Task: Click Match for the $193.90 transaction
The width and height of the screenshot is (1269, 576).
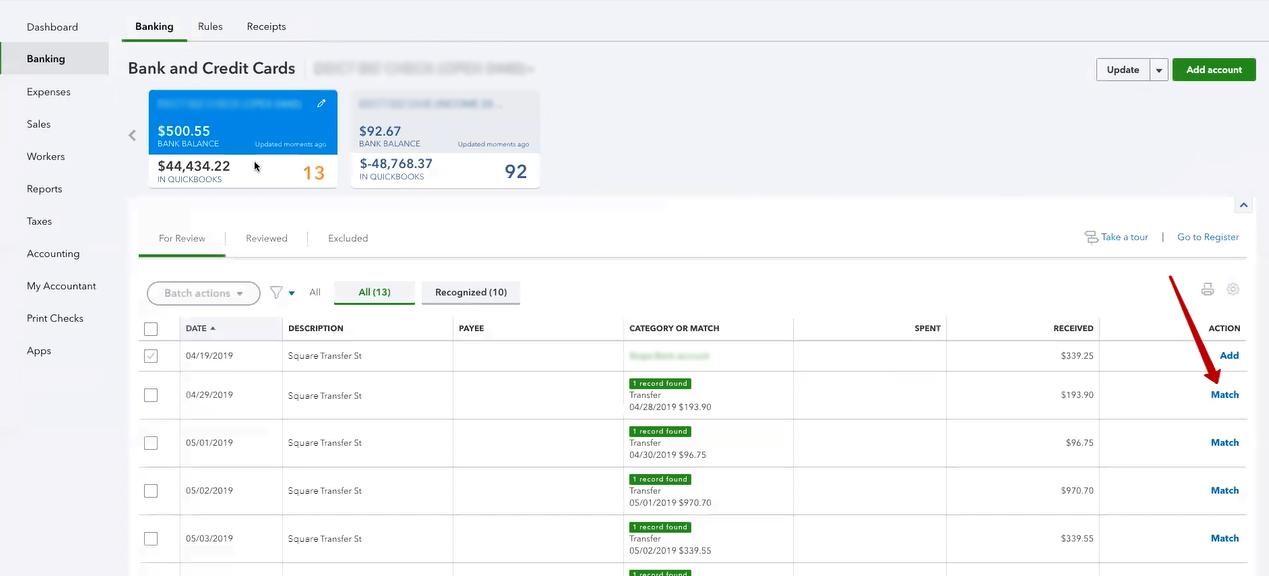Action: pyautogui.click(x=1225, y=395)
